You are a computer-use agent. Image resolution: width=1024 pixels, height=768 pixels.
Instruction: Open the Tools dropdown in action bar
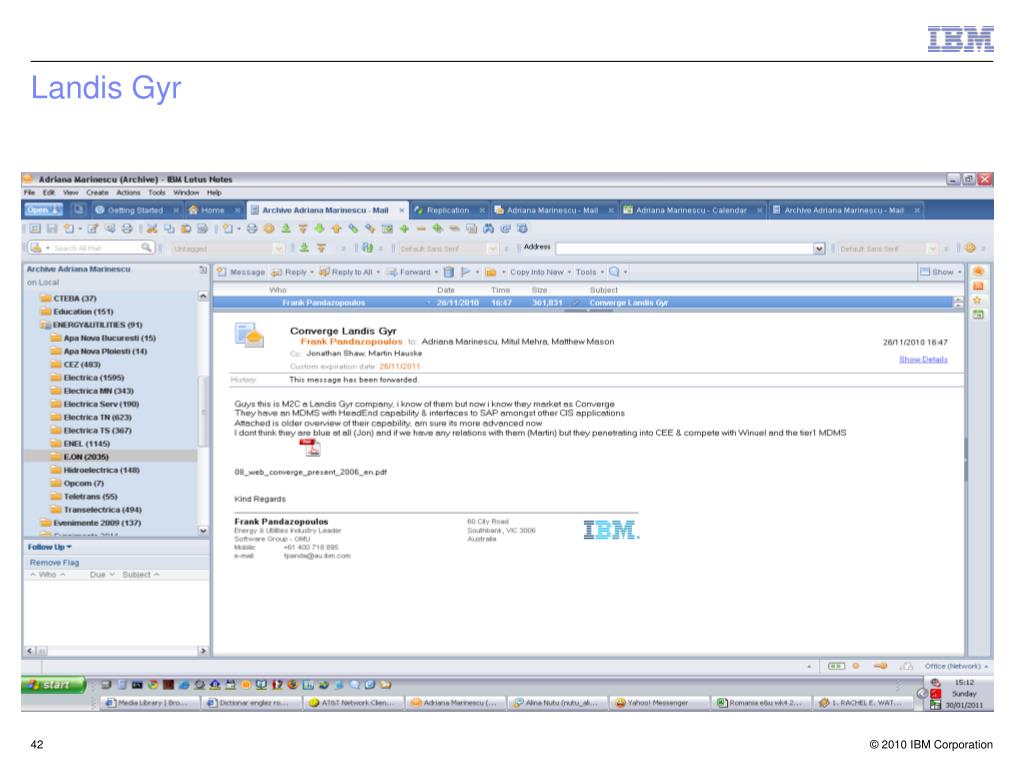coord(601,272)
